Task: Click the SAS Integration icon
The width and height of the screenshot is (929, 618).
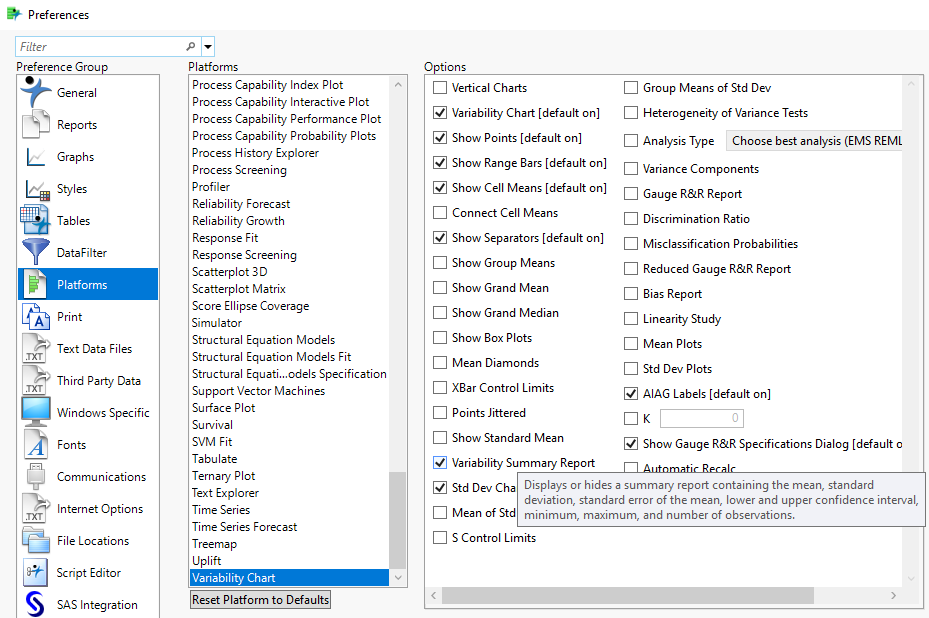Action: [37, 605]
